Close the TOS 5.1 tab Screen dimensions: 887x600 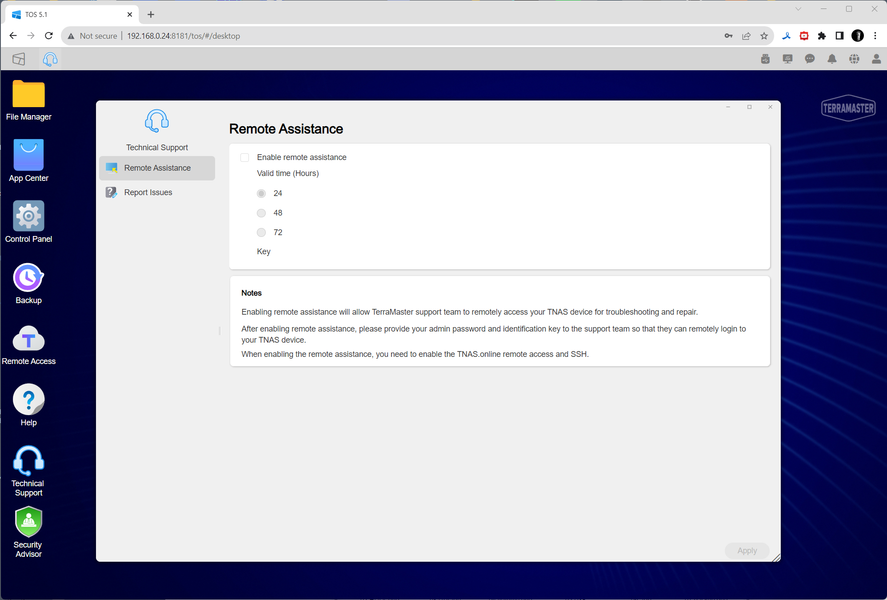[130, 14]
